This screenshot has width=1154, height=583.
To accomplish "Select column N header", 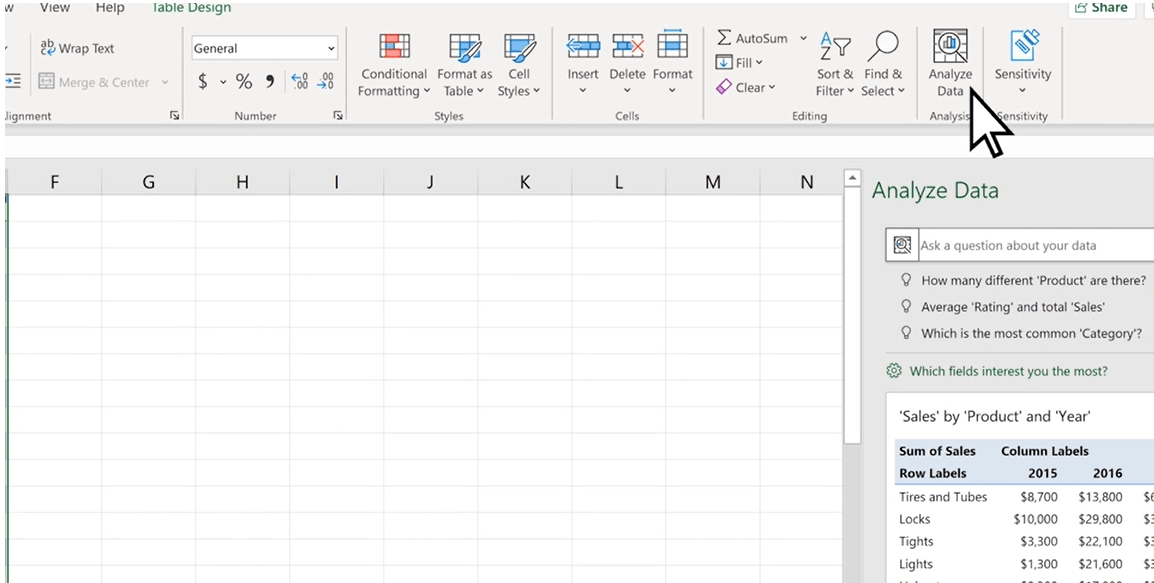I will coord(807,182).
